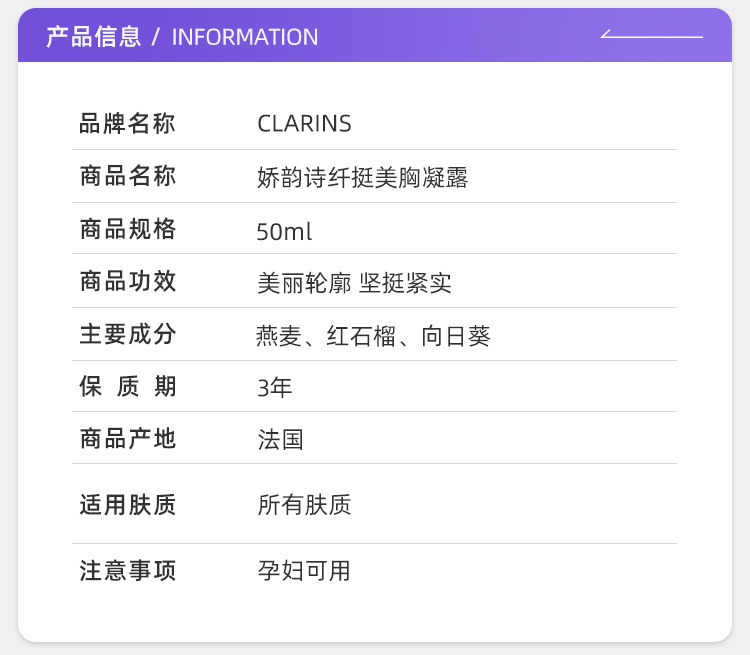This screenshot has width=750, height=655.
Task: Click the 主要成分 row label
Action: 127,335
